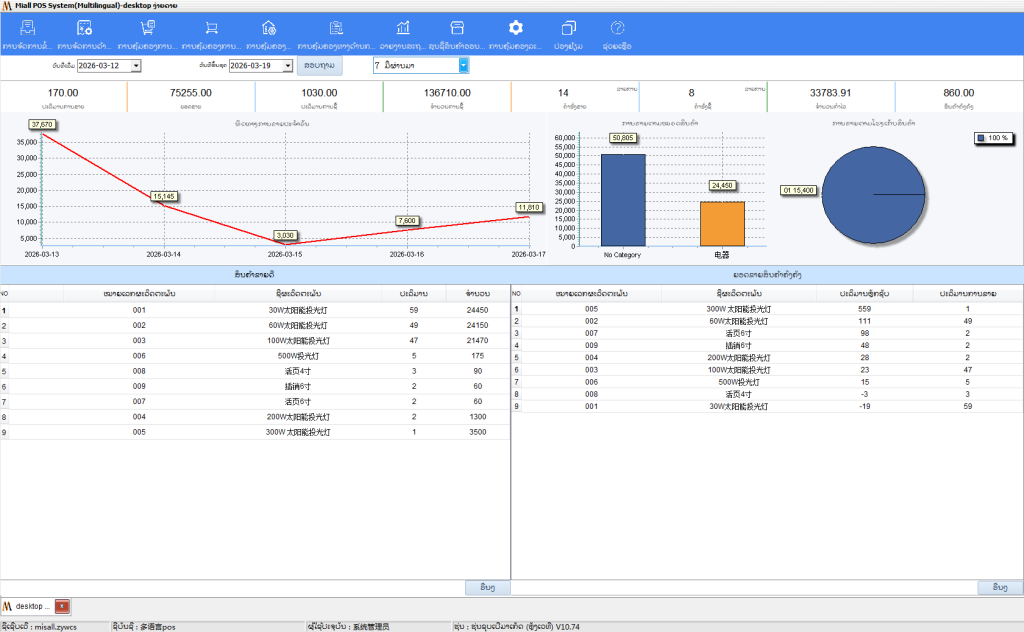Click the button below the left sales table
This screenshot has height=632, width=1024.
[487, 586]
